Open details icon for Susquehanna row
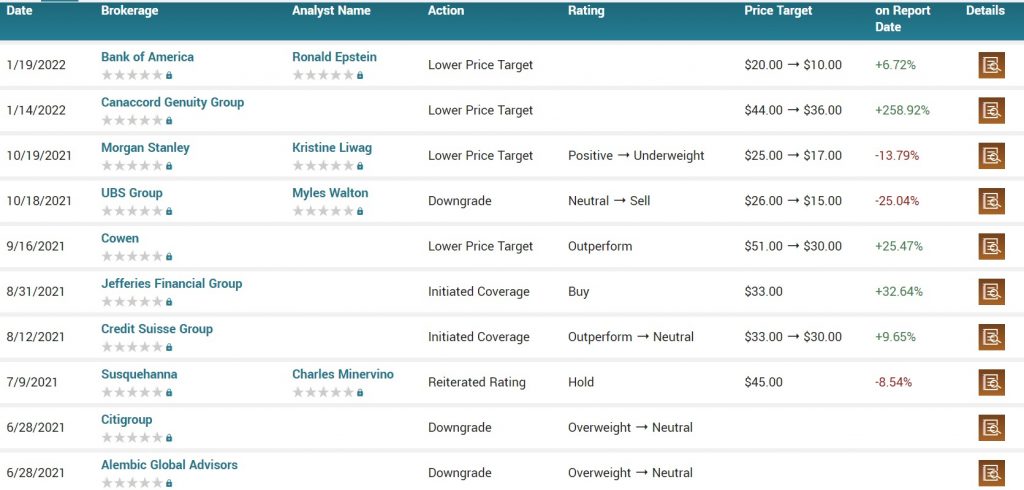 [x=991, y=382]
